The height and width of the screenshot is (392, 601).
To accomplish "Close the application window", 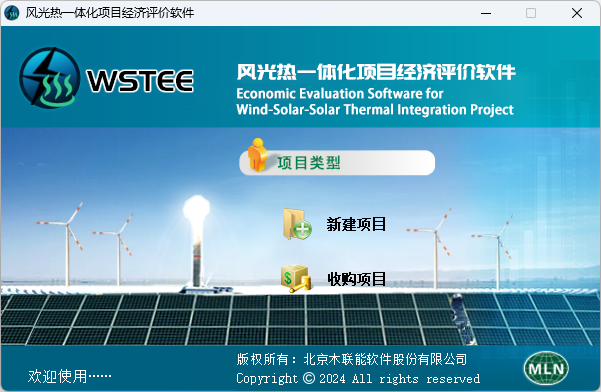I will 577,13.
